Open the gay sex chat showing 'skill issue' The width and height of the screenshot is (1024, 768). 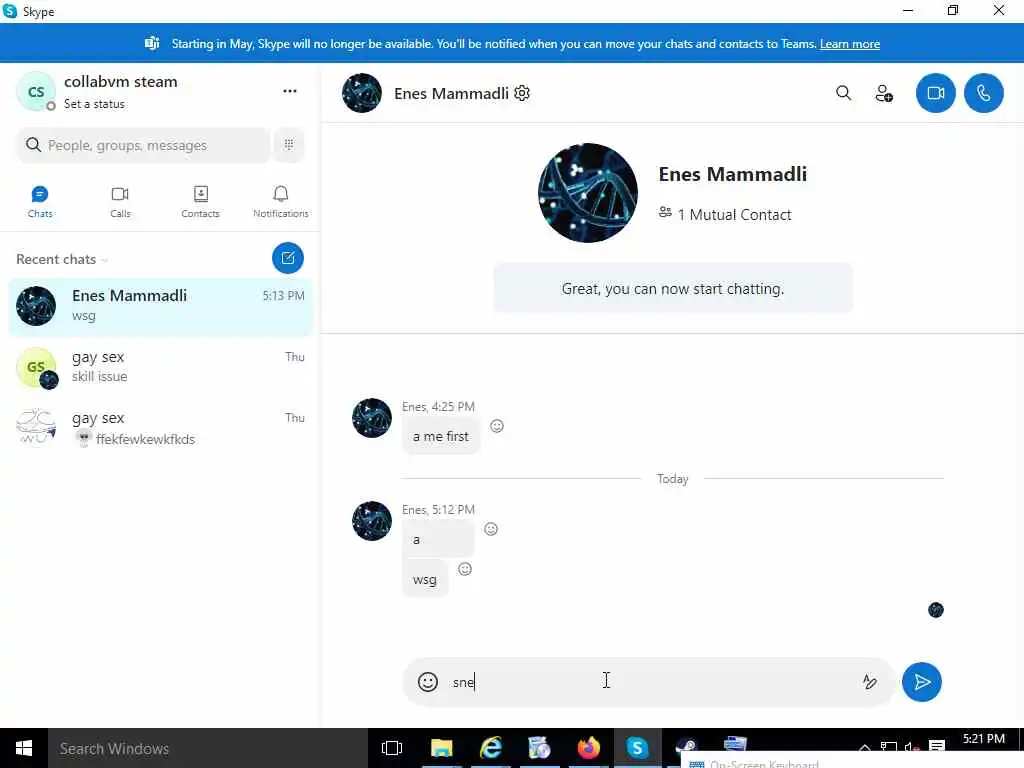point(161,367)
